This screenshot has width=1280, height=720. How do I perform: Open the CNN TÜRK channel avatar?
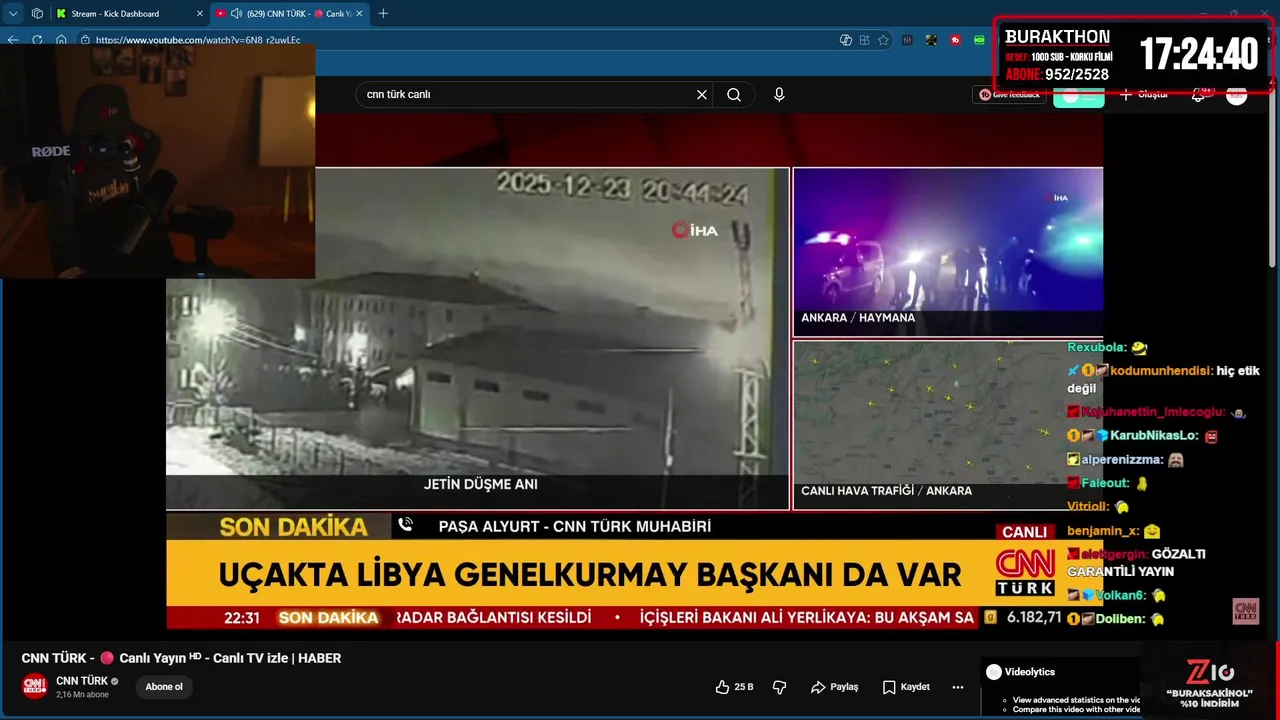(x=35, y=686)
